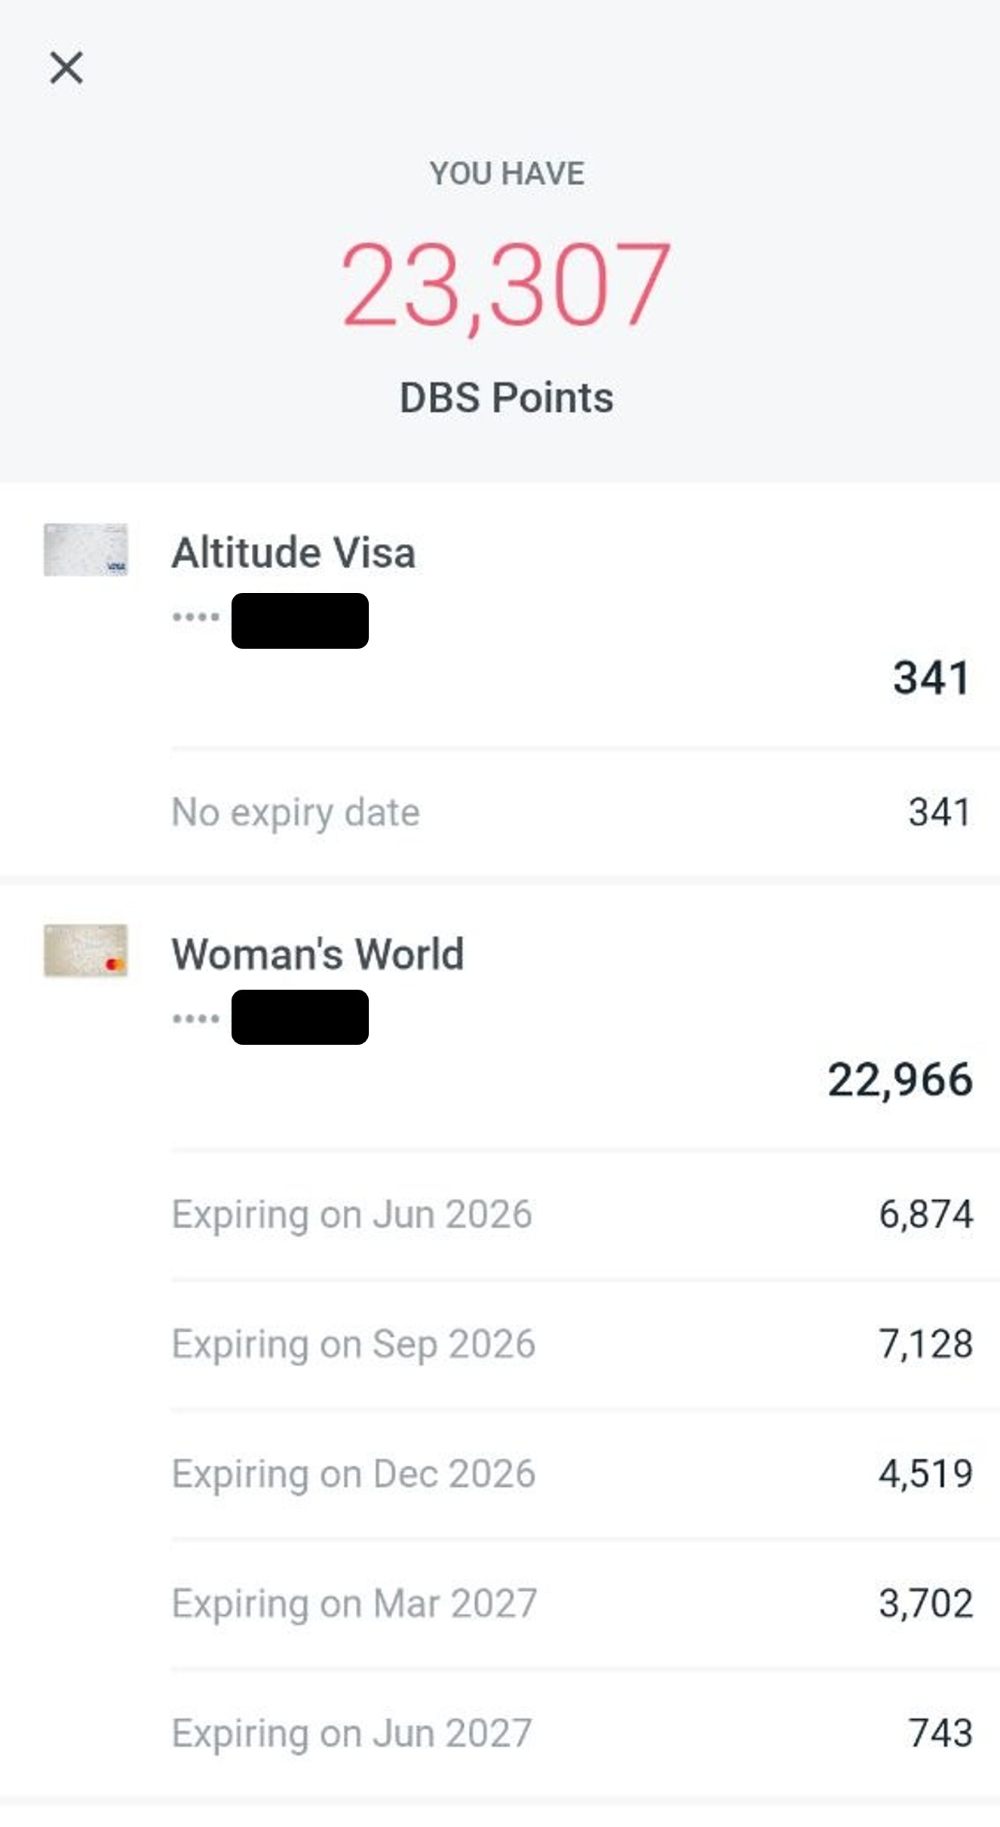Tap the 4,519 points amount
This screenshot has width=1000, height=1827.
click(925, 1474)
